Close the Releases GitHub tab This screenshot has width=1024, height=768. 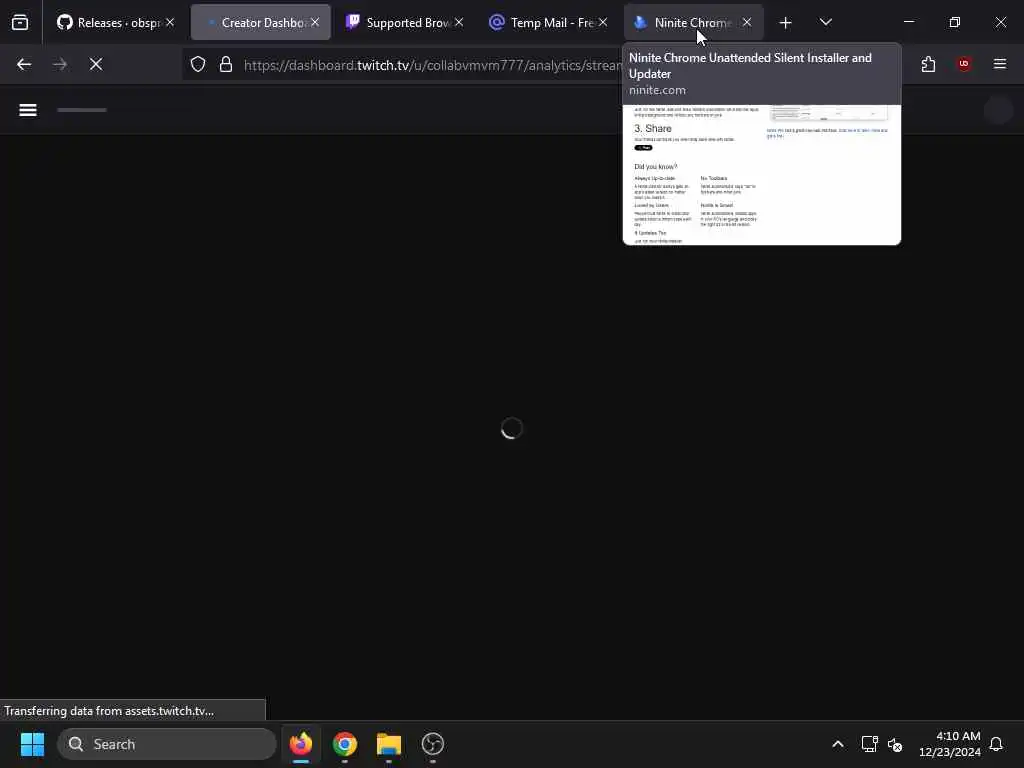coord(170,22)
